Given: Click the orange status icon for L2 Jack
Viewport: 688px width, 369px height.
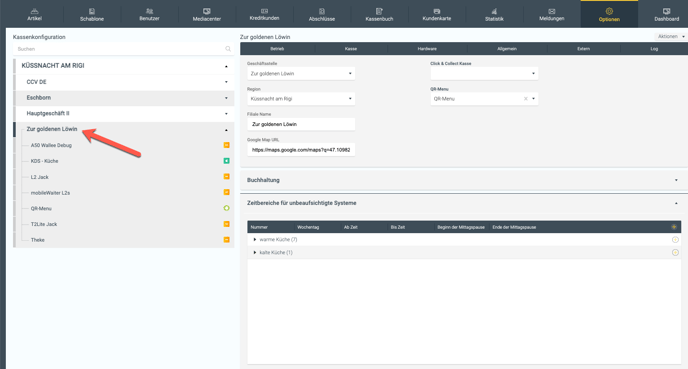Looking at the screenshot, I should pos(226,176).
